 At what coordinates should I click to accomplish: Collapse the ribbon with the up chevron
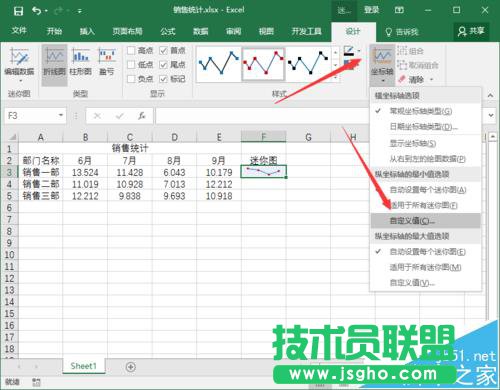tap(490, 95)
